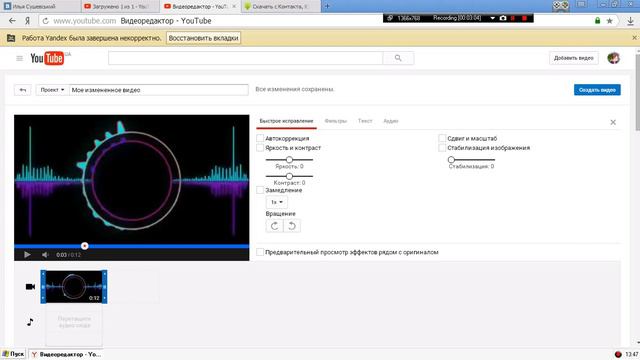Click the undo arrow button beside Проект
Image resolution: width=640 pixels, height=360 pixels.
coord(22,90)
